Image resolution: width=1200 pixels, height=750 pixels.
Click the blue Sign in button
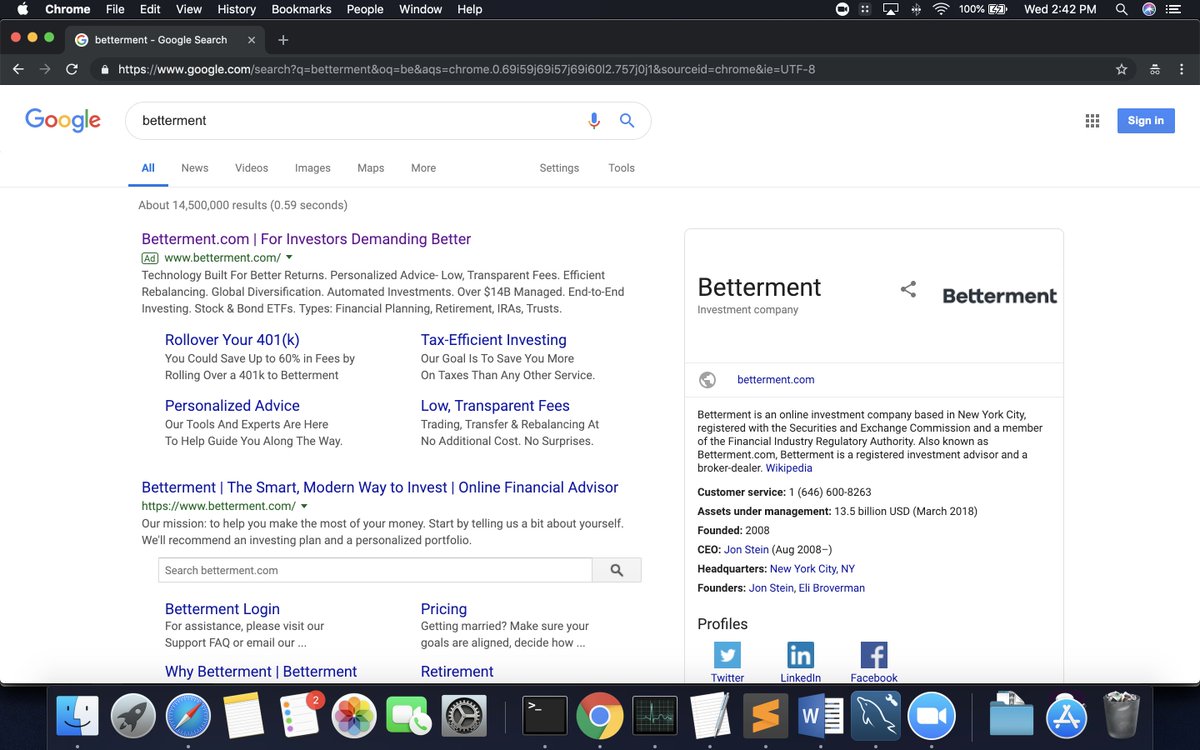(x=1146, y=120)
